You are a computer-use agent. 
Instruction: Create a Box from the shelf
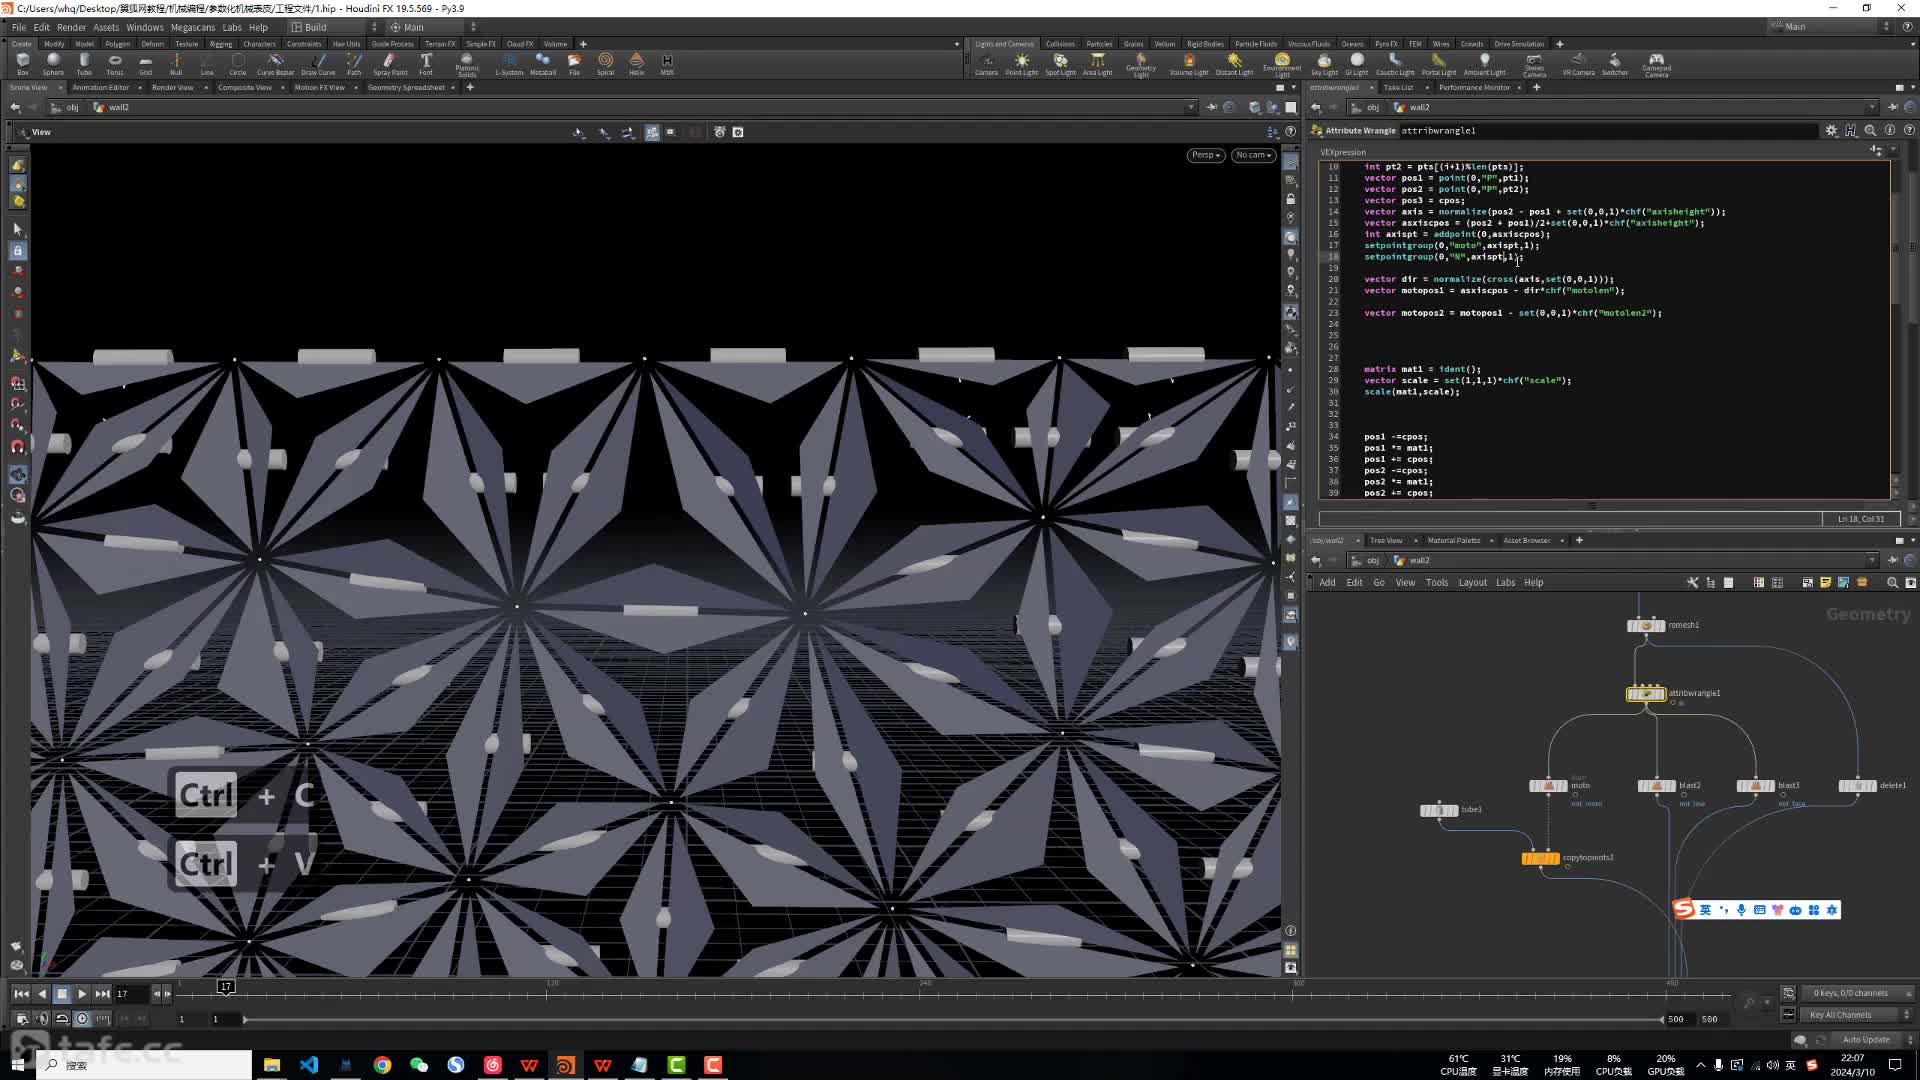coord(22,64)
